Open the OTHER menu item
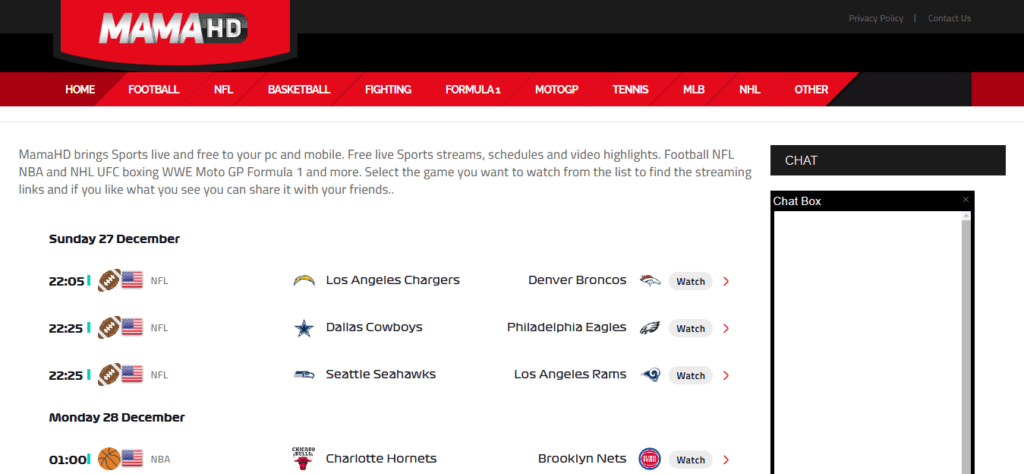 811,89
